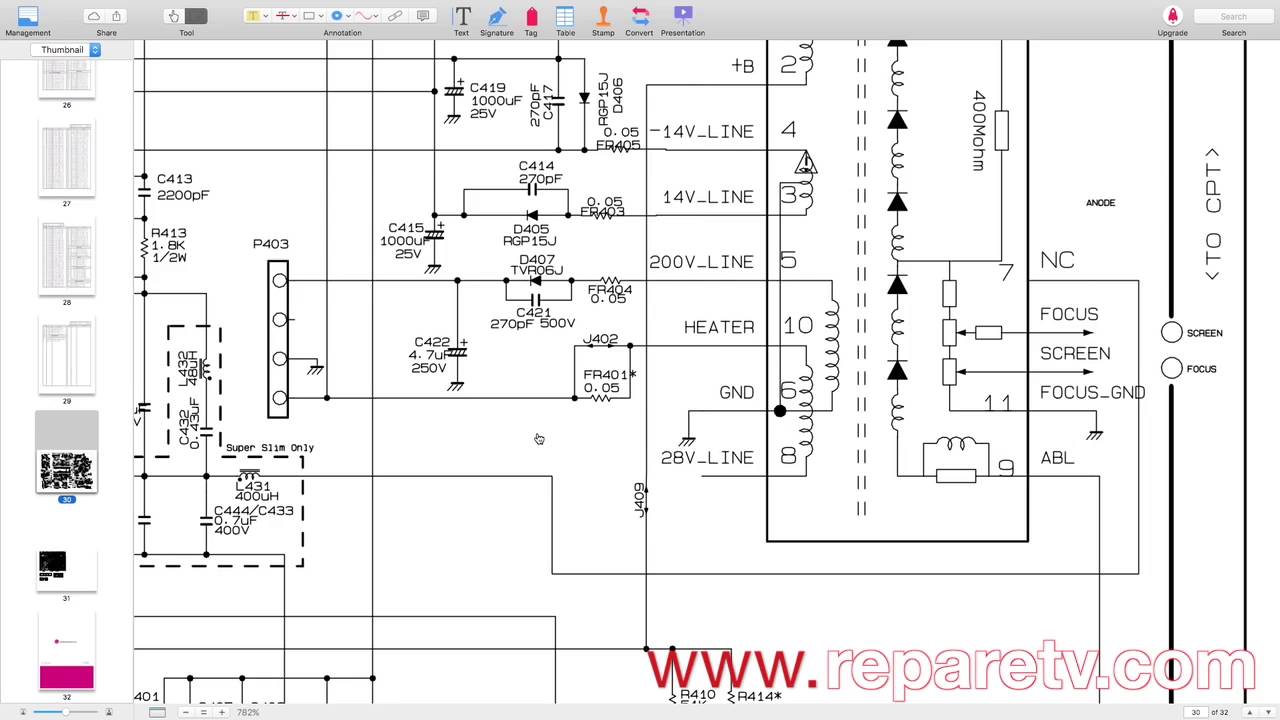The height and width of the screenshot is (720, 1280).
Task: Click the toolbar Search field
Action: [x=1234, y=16]
